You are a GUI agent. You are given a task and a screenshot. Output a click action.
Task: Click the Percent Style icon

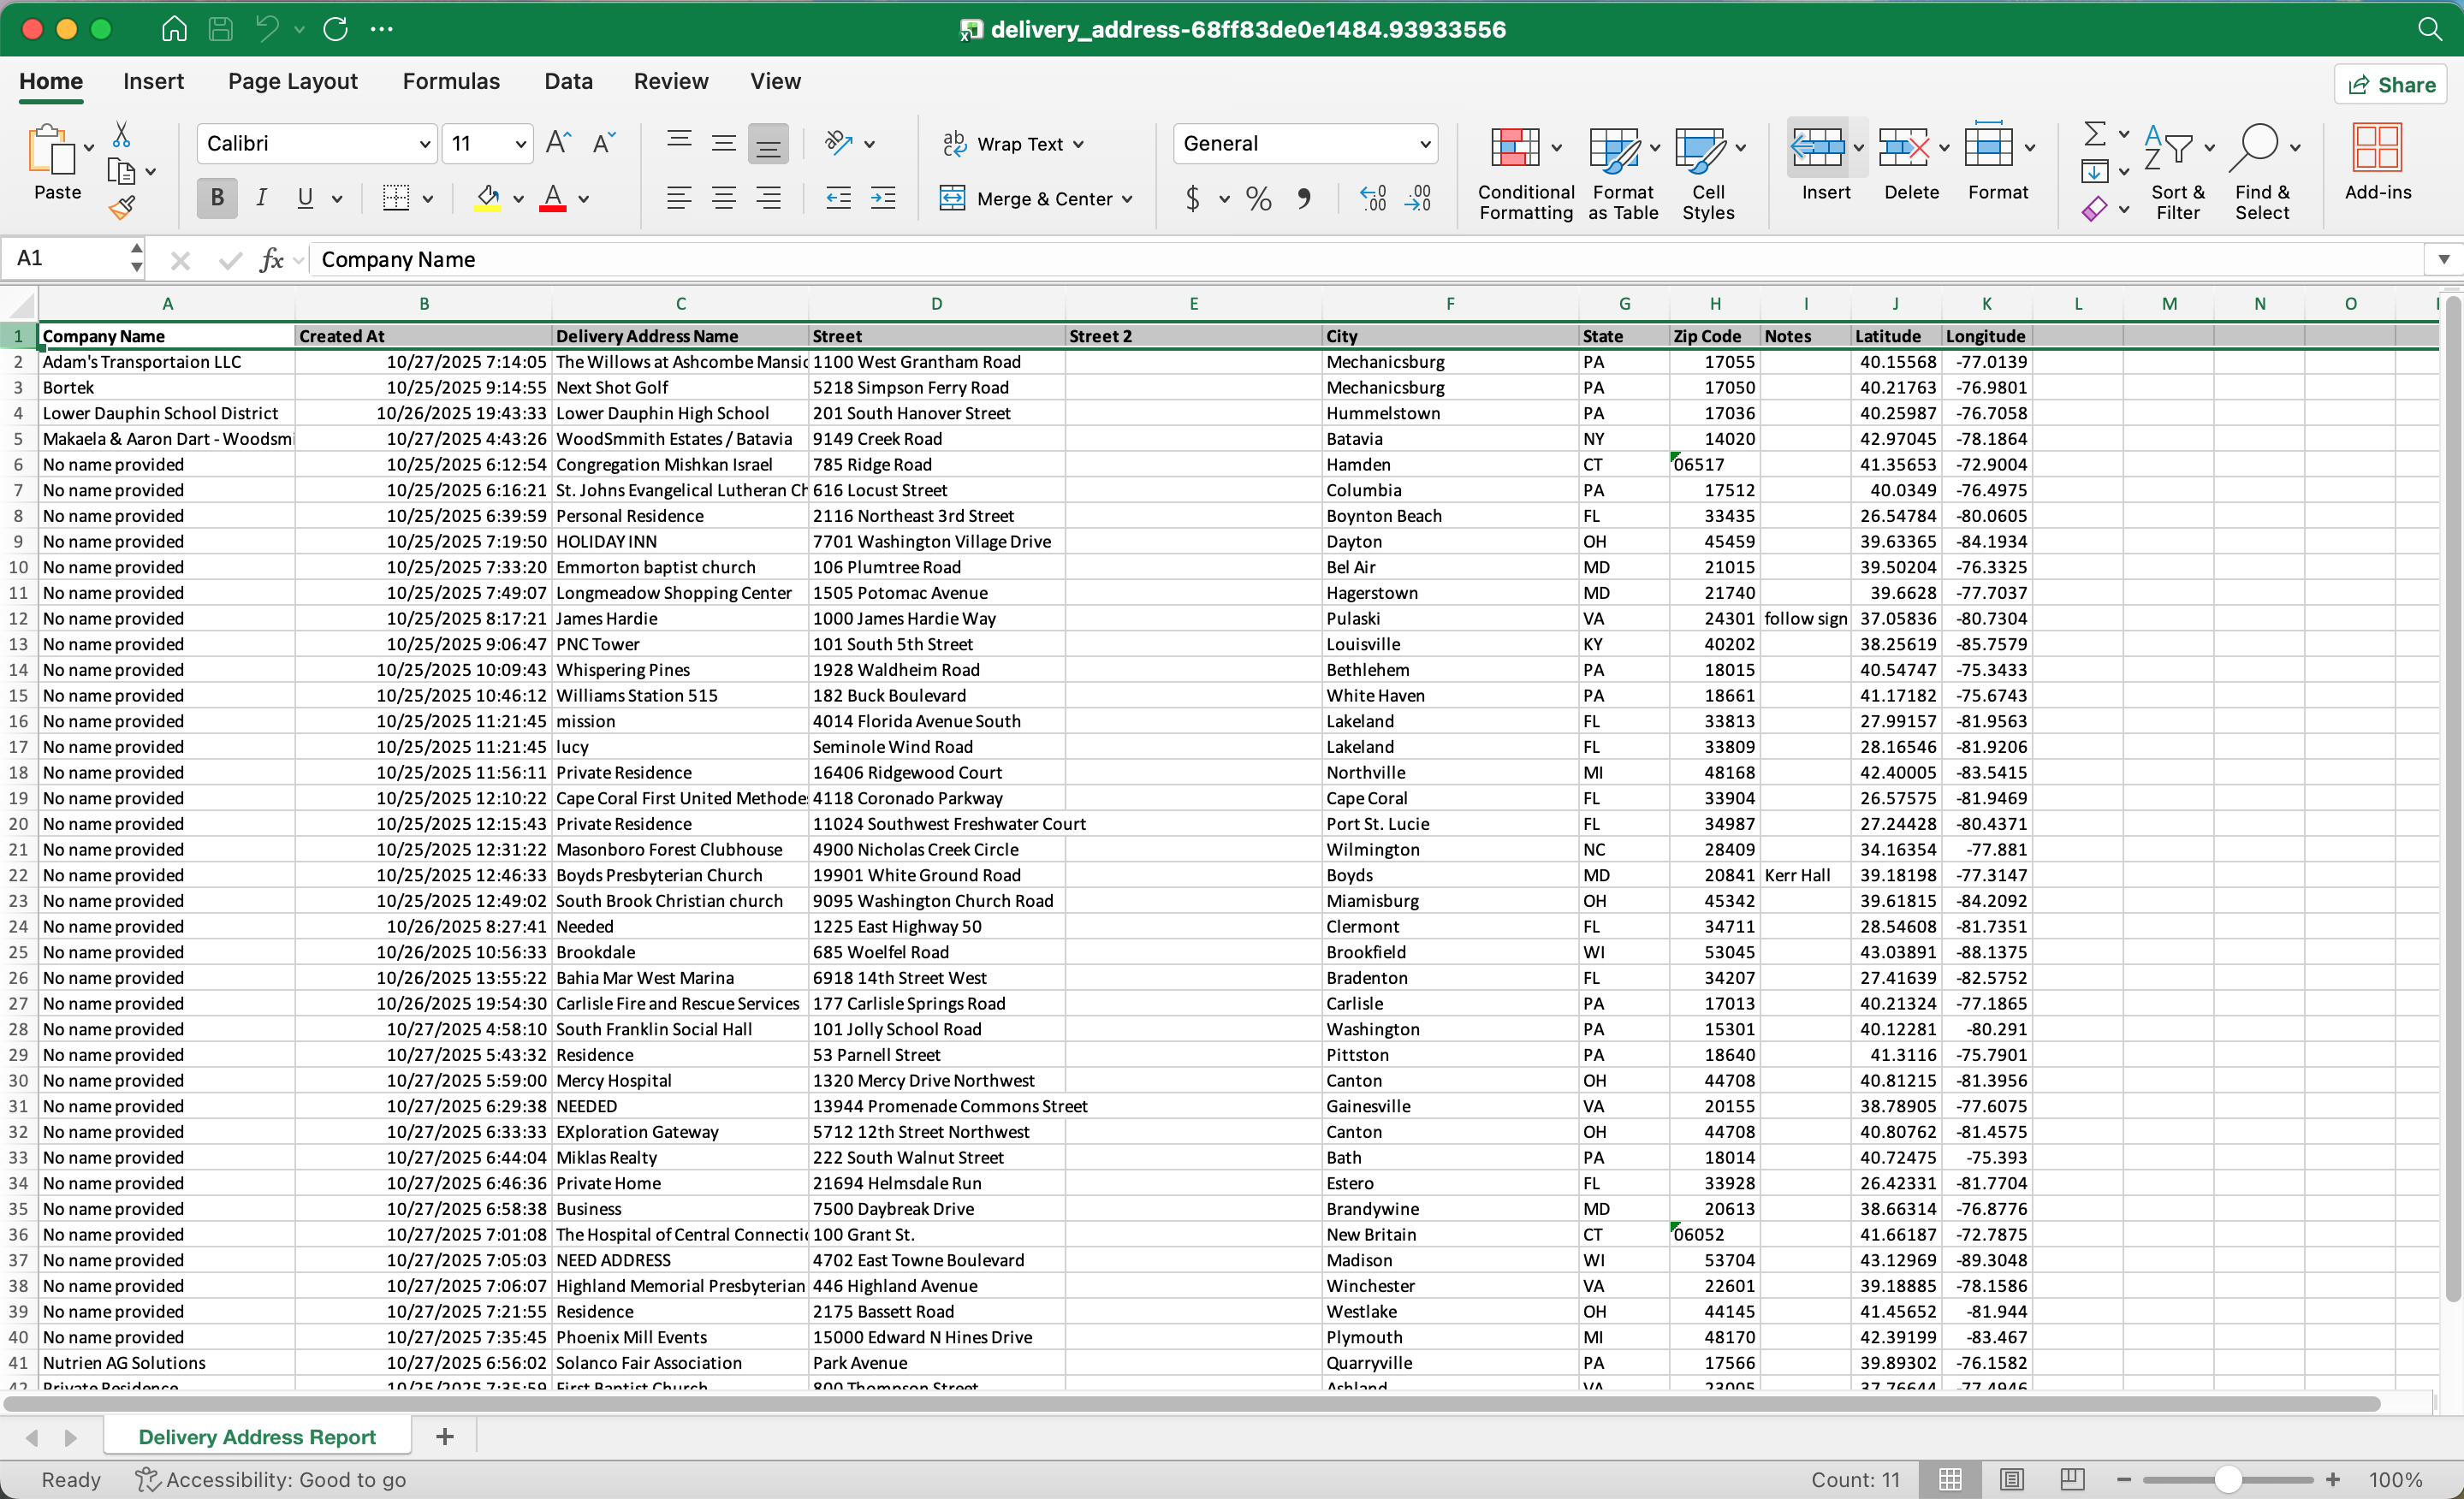click(1258, 198)
